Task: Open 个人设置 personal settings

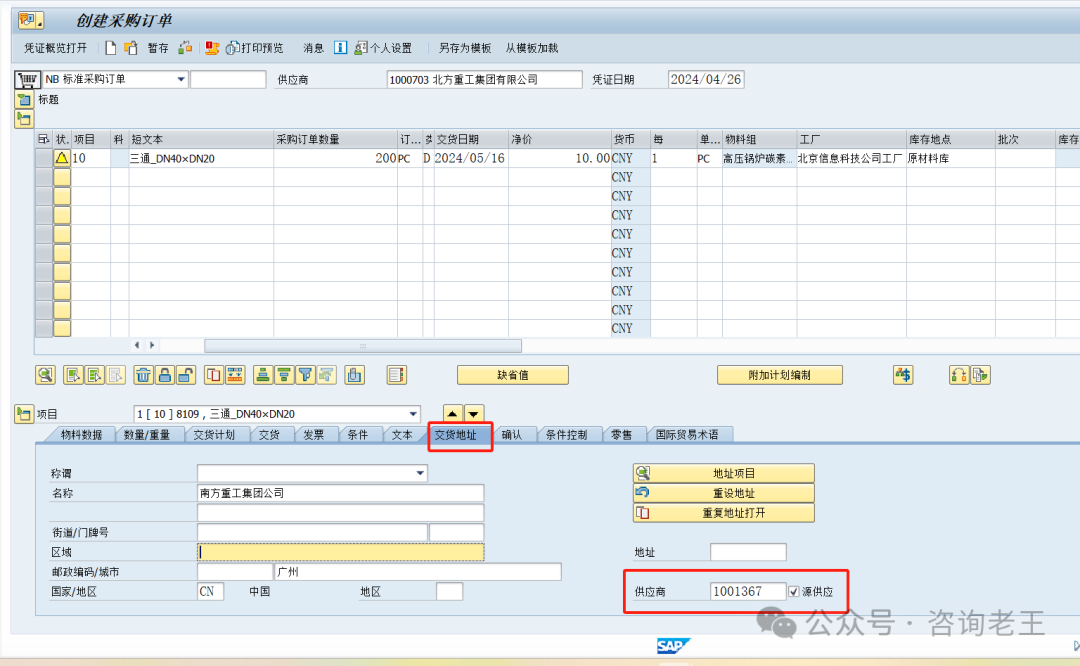Action: tap(383, 48)
